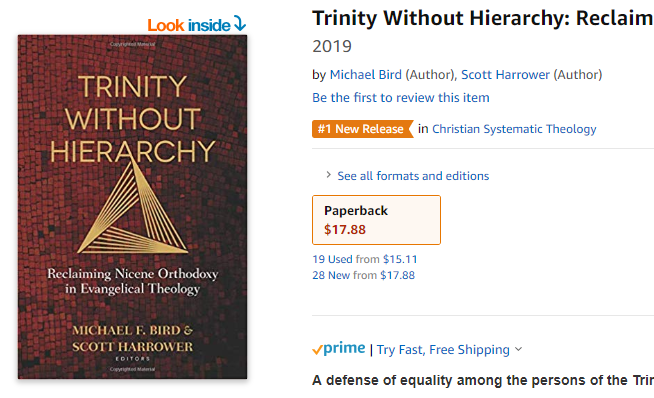The height and width of the screenshot is (398, 654).
Task: Open Try Fast, Free Shipping link
Action: (443, 350)
